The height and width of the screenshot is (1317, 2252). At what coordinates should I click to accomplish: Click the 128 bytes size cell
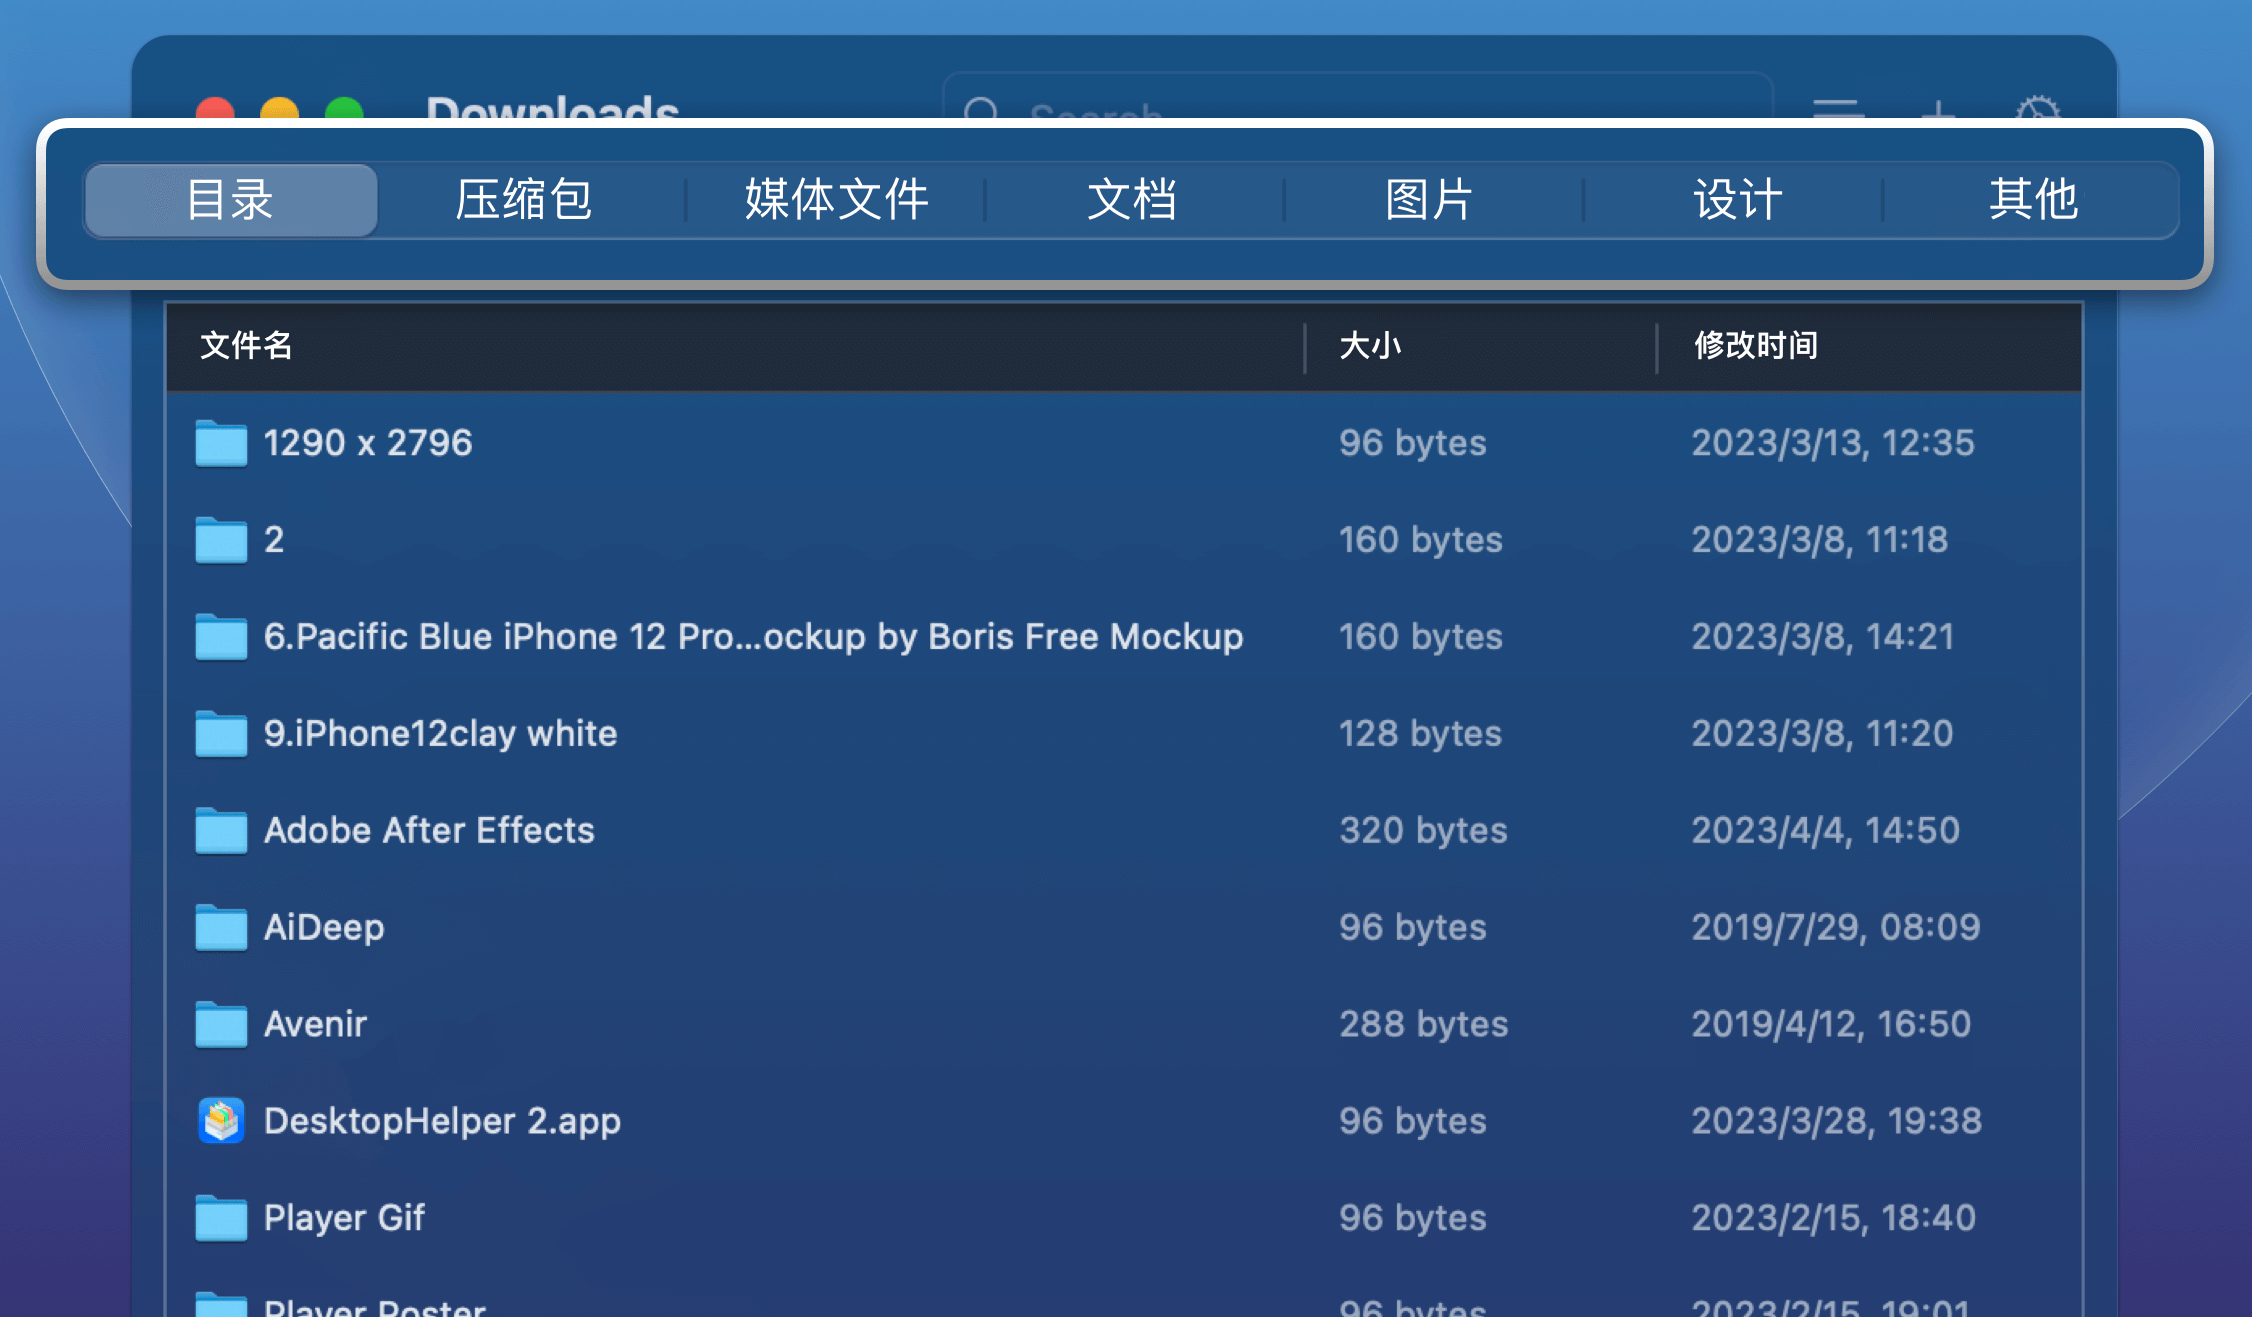point(1420,734)
